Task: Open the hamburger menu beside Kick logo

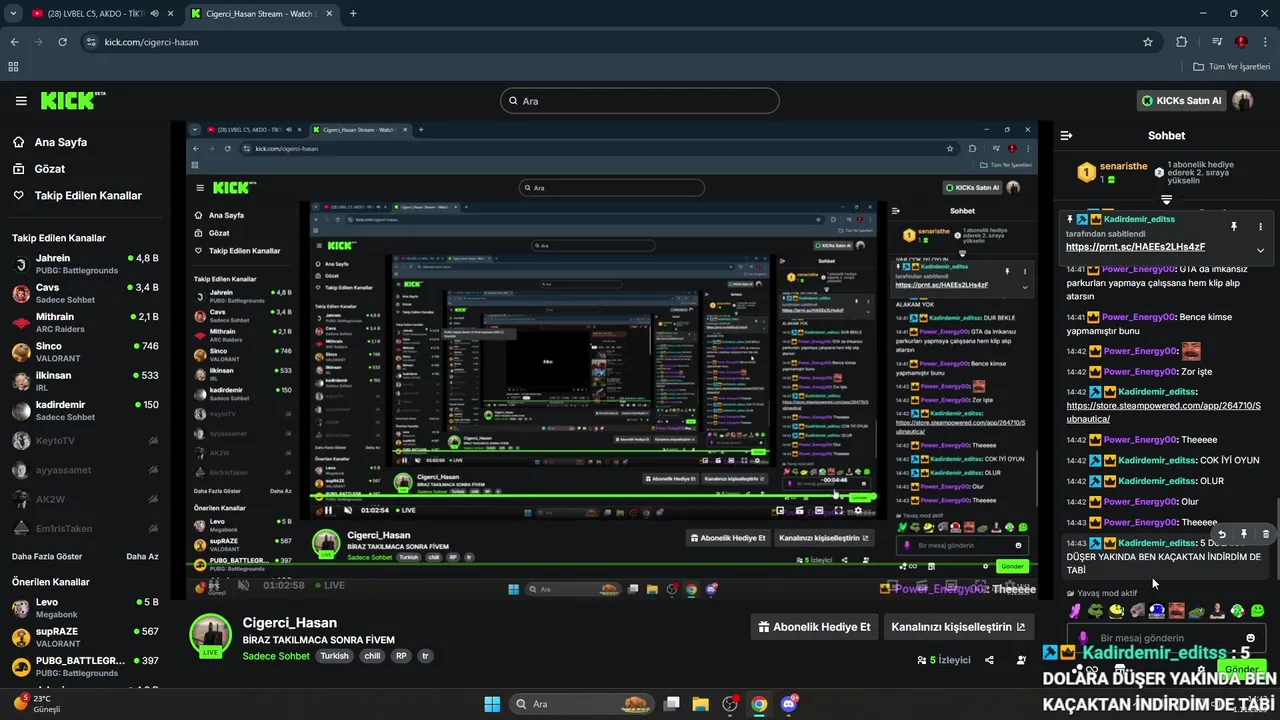Action: [x=21, y=101]
